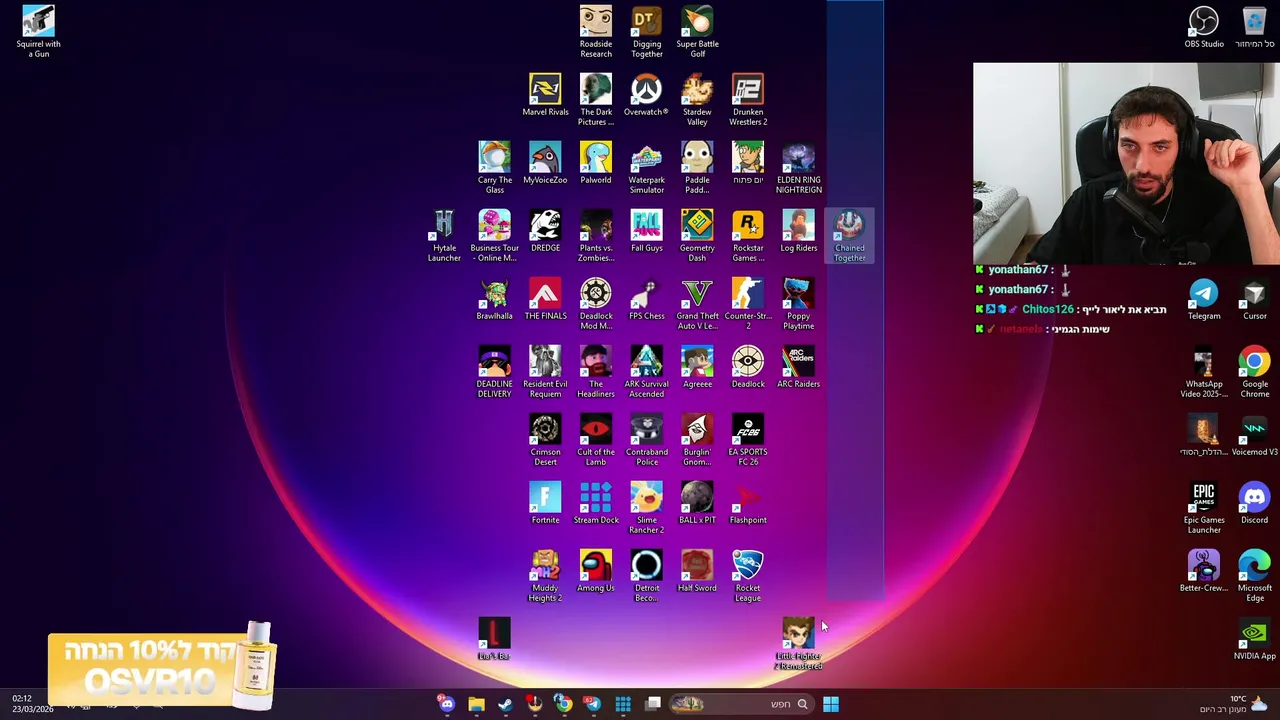Select the Grand Theft Auto V icon
Screen dimensions: 1280x720
tap(697, 304)
